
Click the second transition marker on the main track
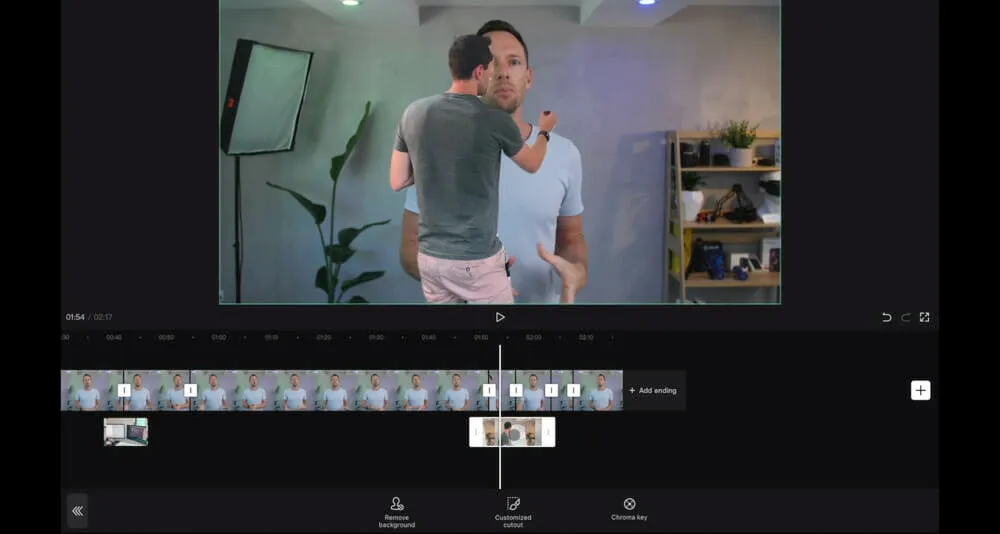tap(190, 390)
